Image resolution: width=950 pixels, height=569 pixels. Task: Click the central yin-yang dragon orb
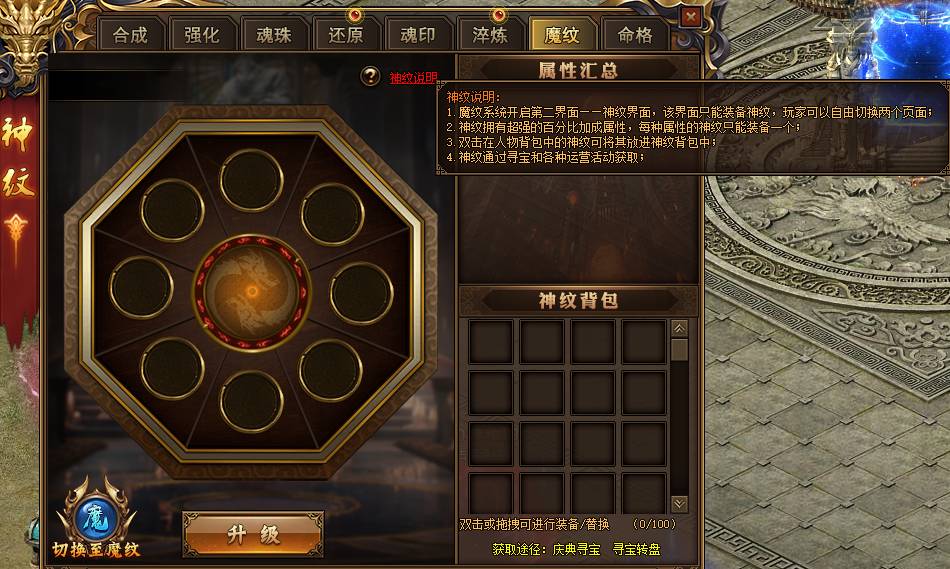[252, 293]
